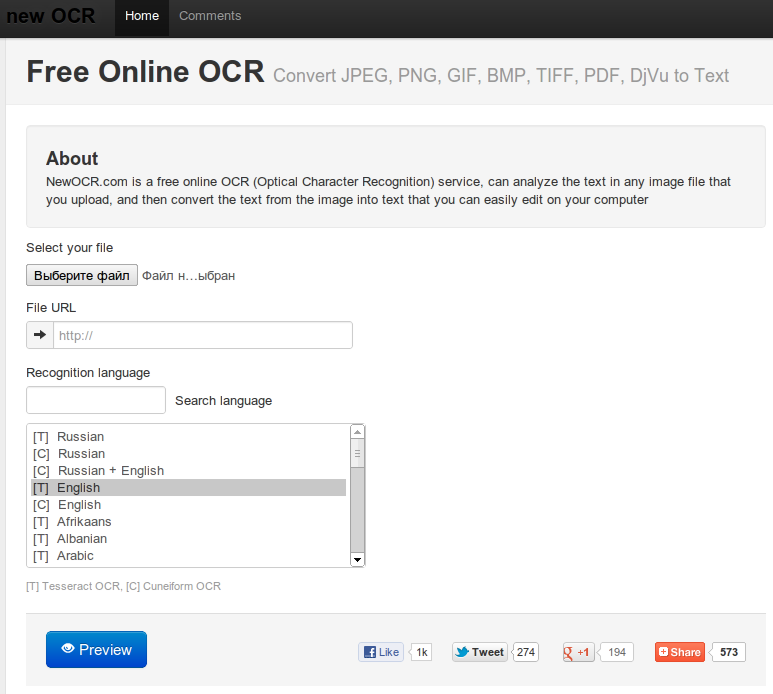
Task: Open the Comments tab in navigation bar
Action: click(x=210, y=16)
